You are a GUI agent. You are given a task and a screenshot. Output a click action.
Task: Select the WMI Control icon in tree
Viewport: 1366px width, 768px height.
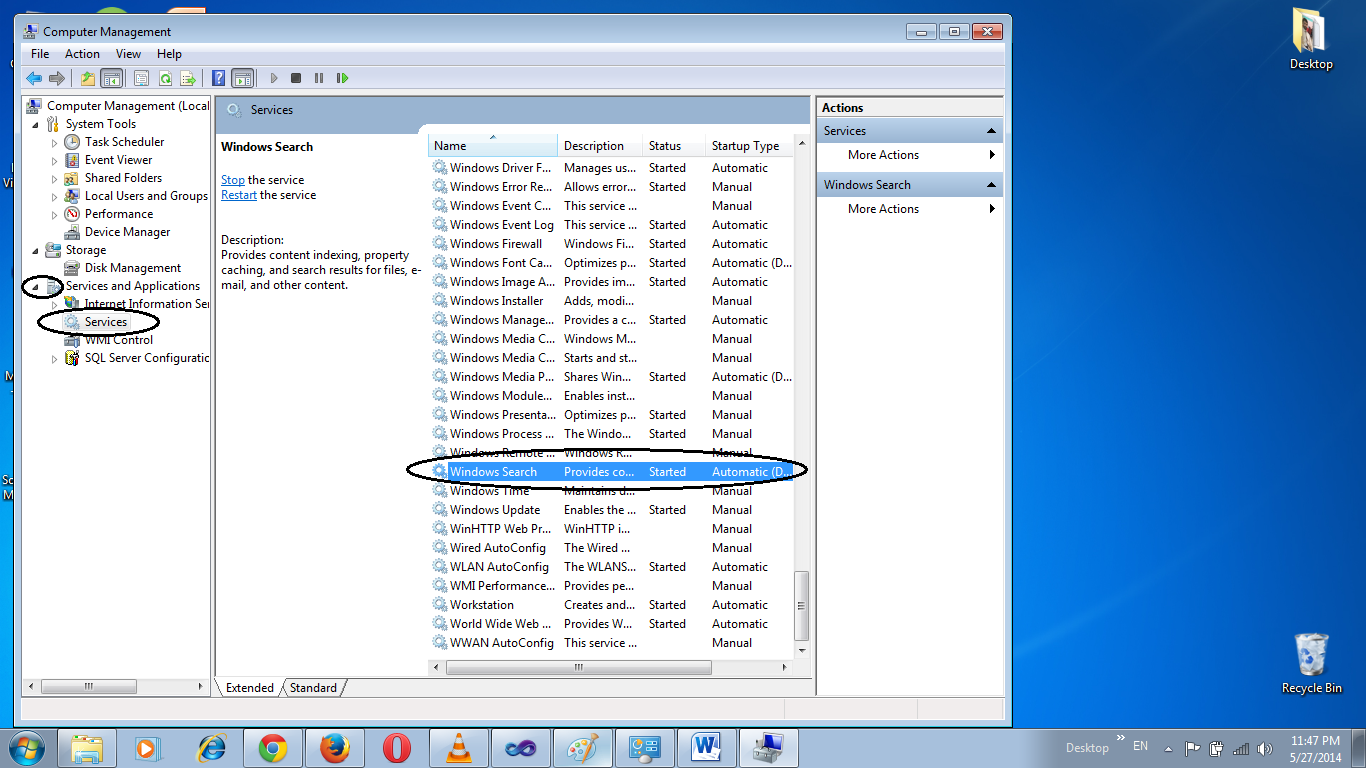pyautogui.click(x=72, y=340)
